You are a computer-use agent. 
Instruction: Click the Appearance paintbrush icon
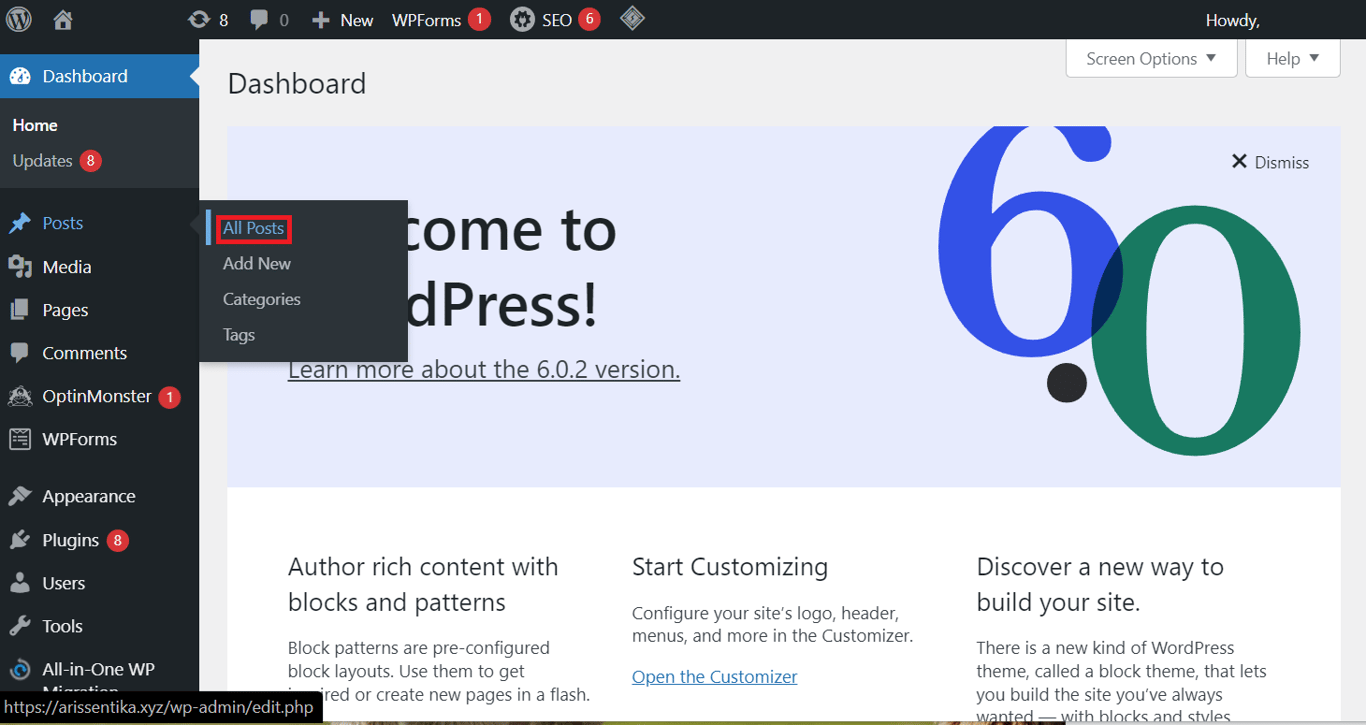(x=21, y=495)
